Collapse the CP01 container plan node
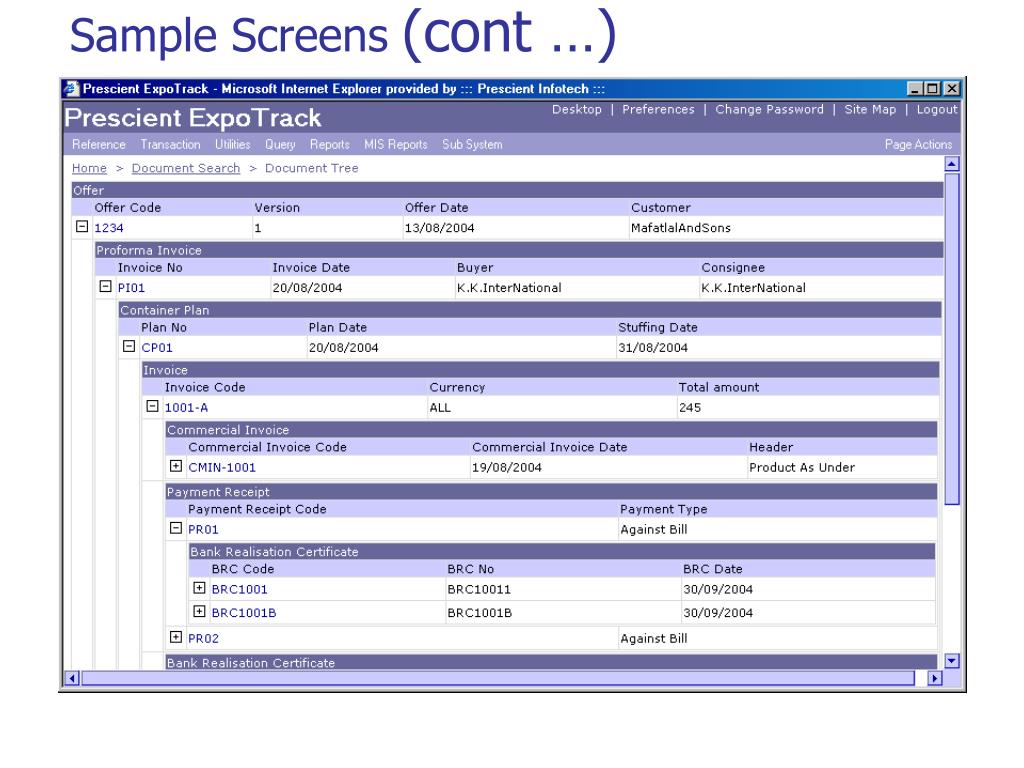The height and width of the screenshot is (768, 1024). [129, 347]
